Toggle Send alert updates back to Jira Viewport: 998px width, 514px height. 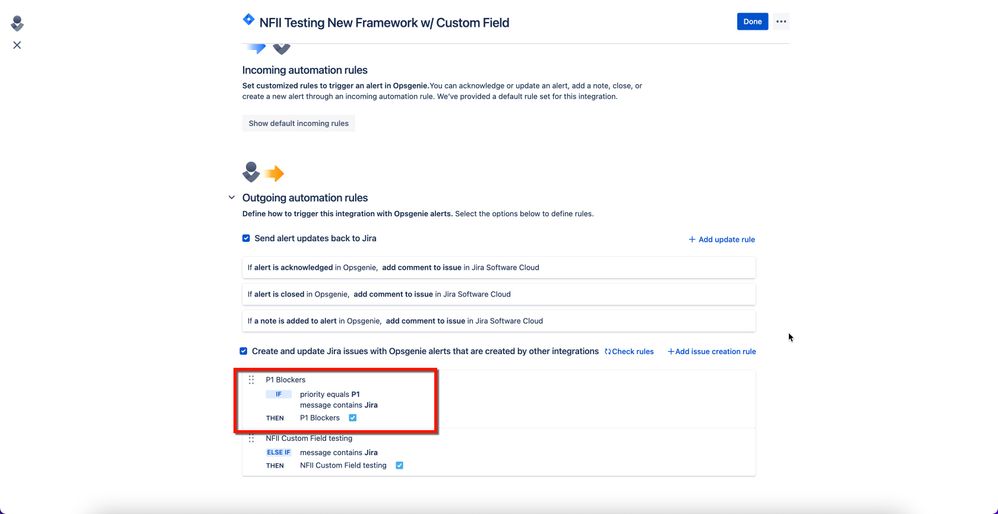tap(246, 239)
